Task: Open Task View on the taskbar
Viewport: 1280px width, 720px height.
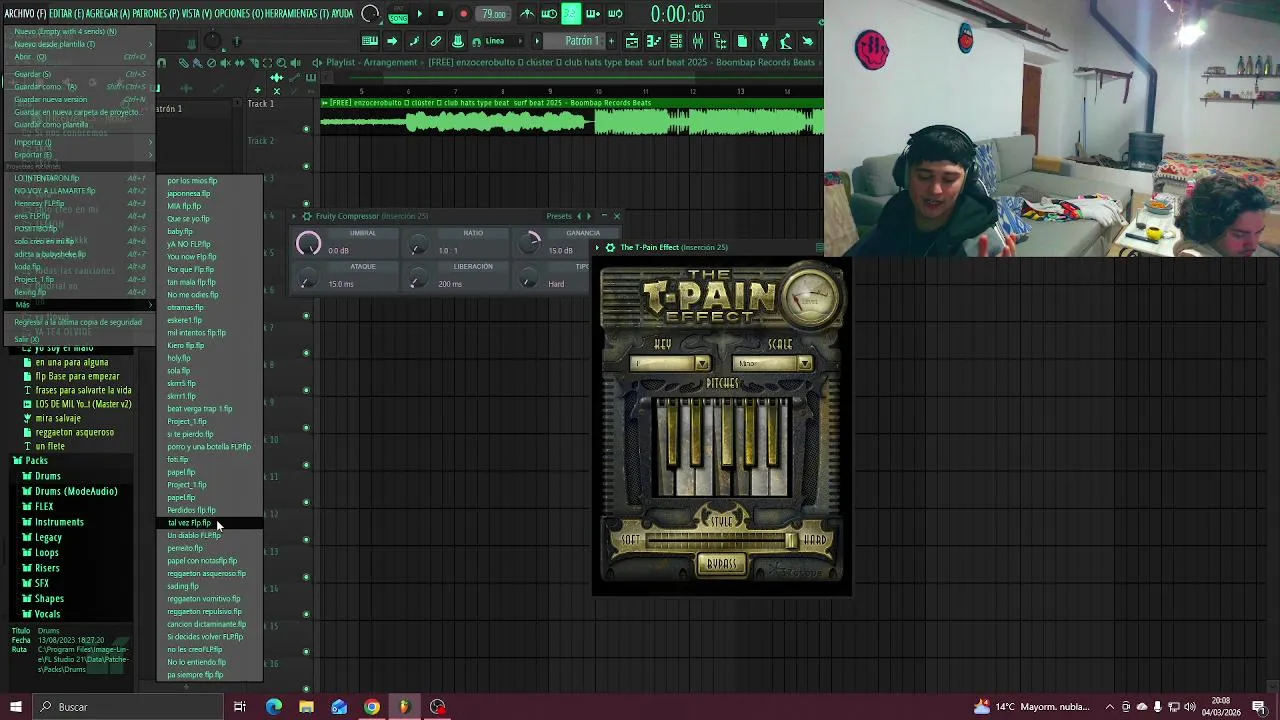Action: pos(240,707)
